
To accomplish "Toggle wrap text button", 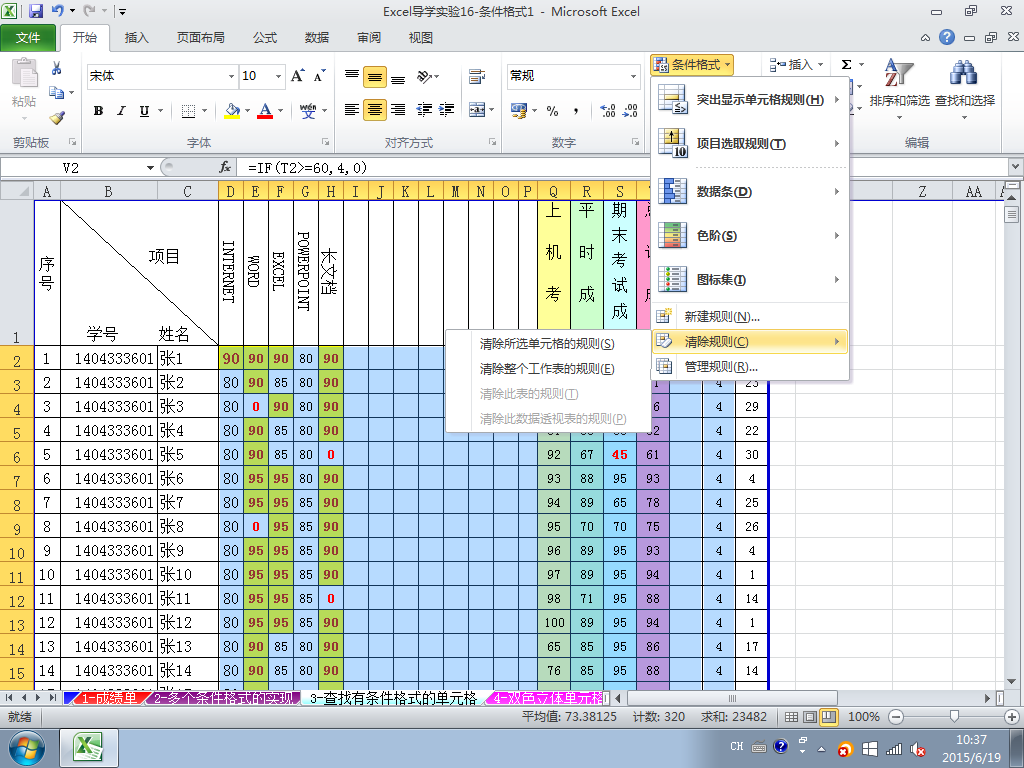I will 477,76.
